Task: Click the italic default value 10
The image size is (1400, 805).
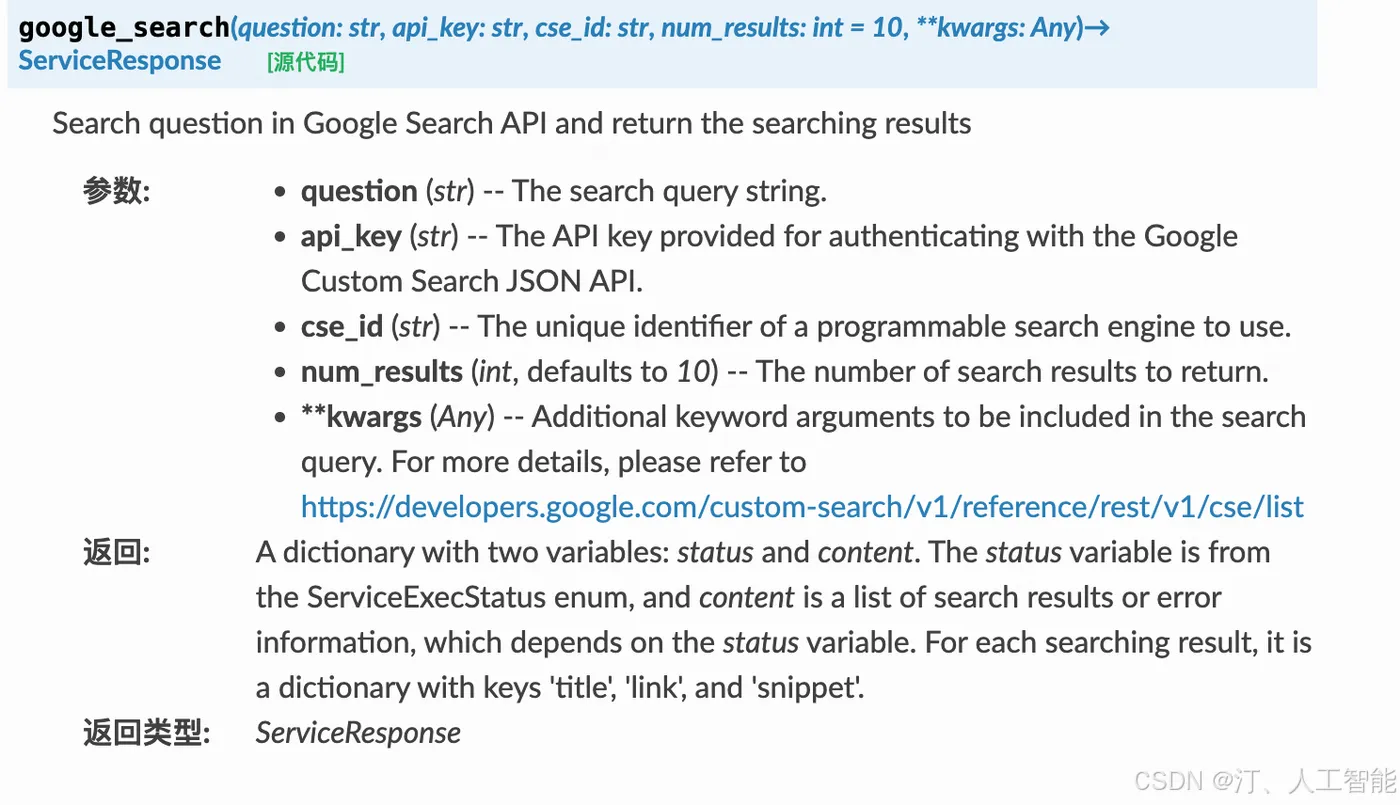Action: click(x=692, y=372)
